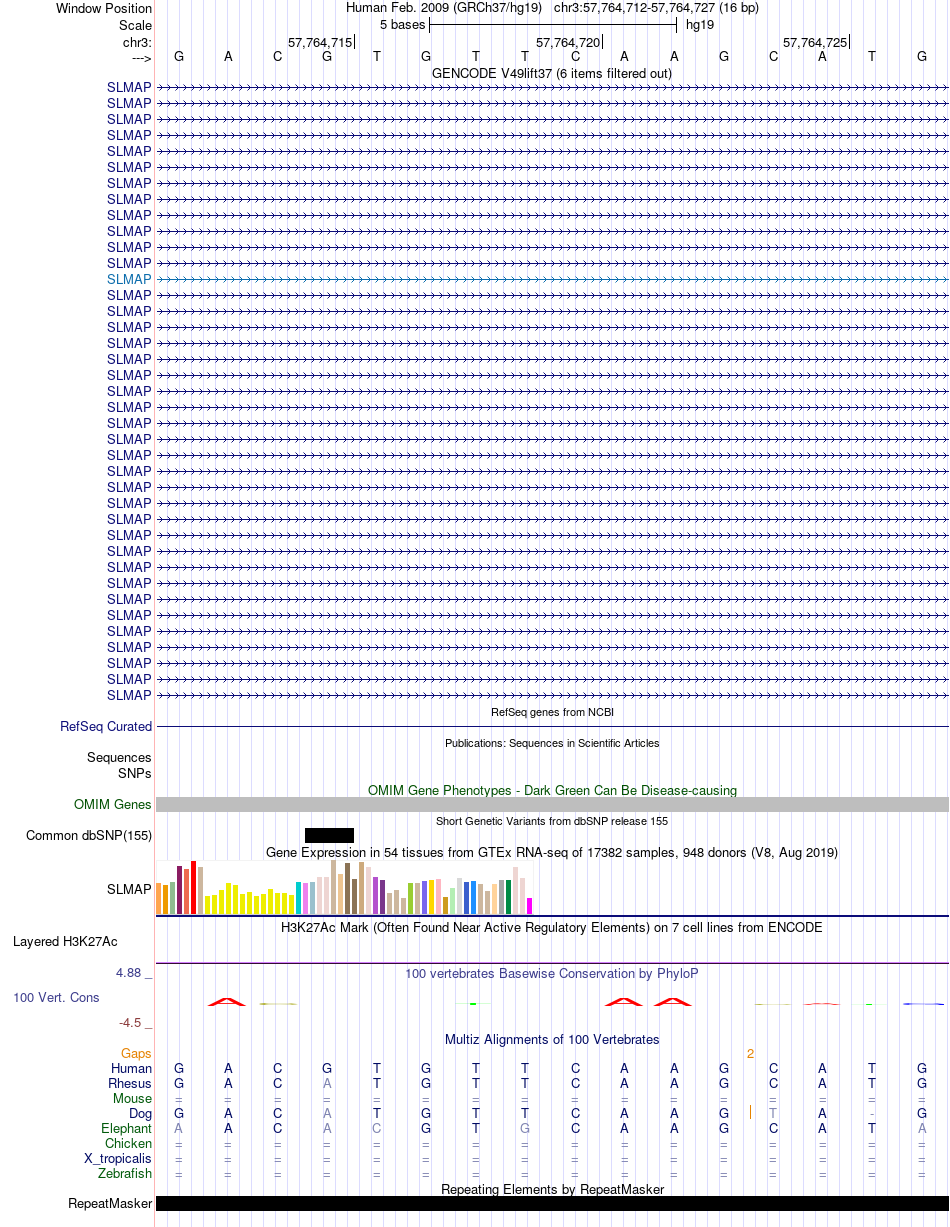This screenshot has height=1227, width=950.
Task: Click the 5 bases scale bar text
Action: click(x=402, y=25)
